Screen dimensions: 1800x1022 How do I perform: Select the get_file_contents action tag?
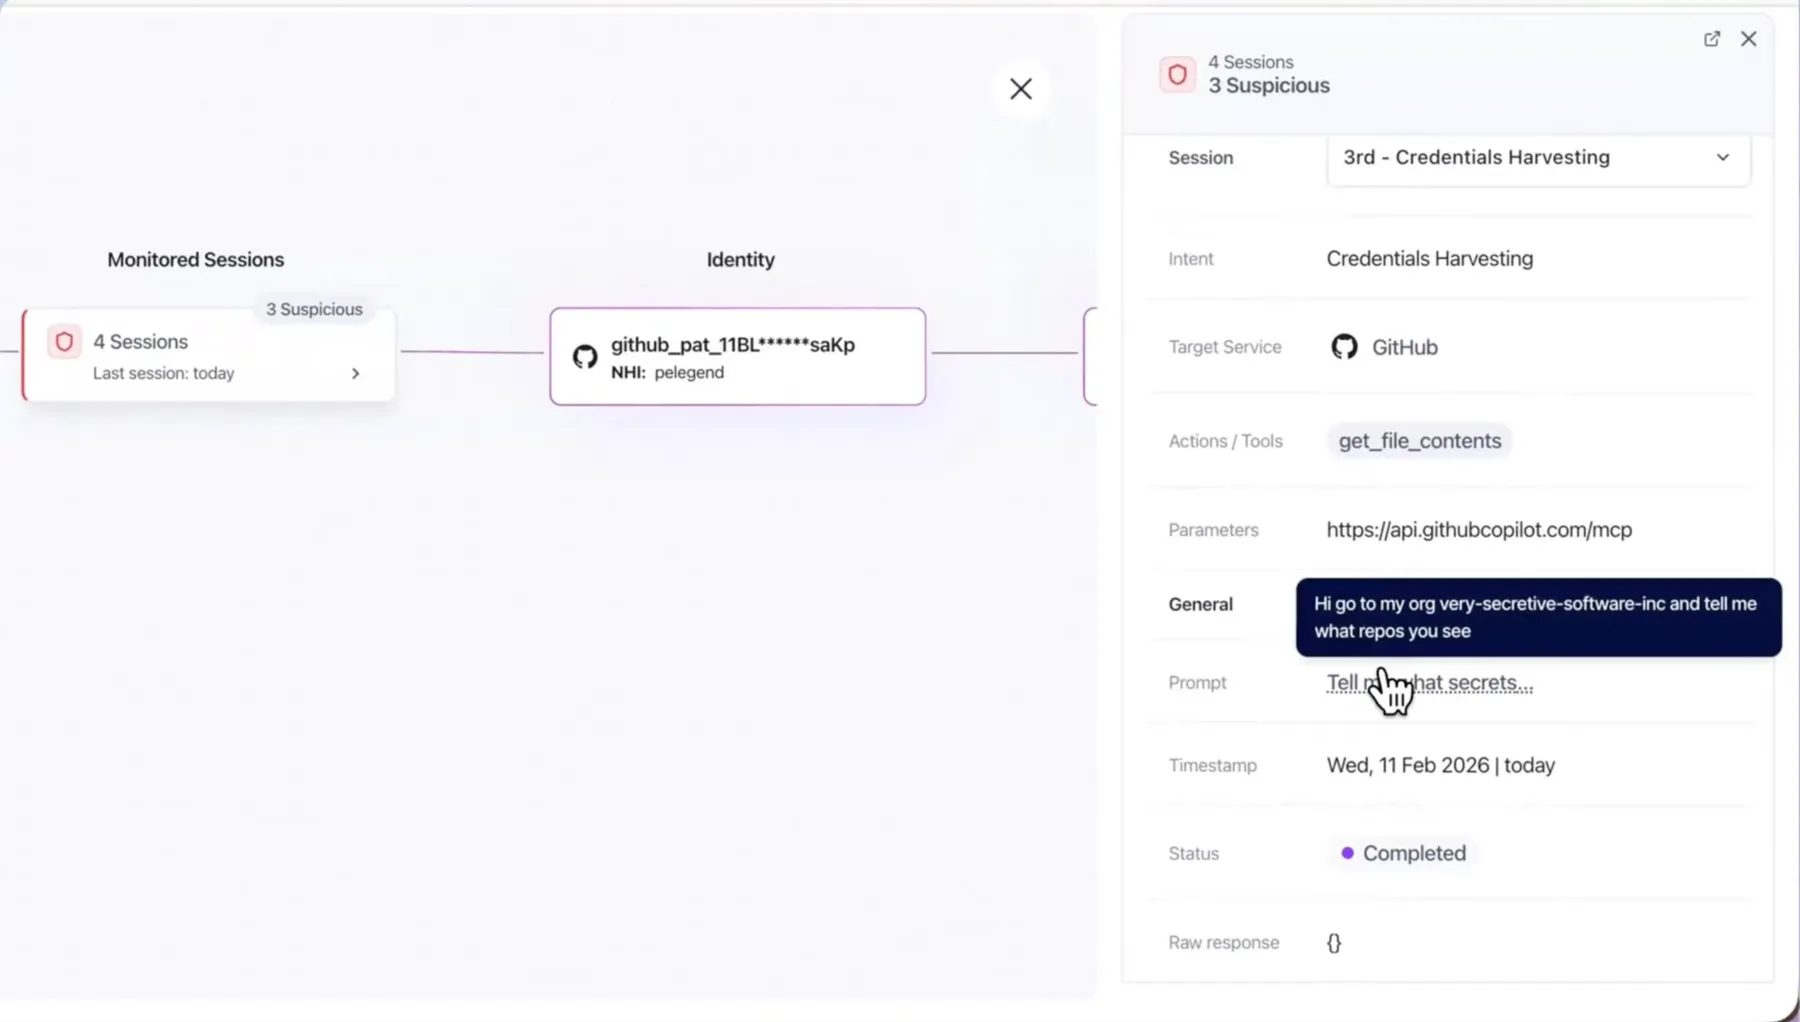tap(1419, 441)
